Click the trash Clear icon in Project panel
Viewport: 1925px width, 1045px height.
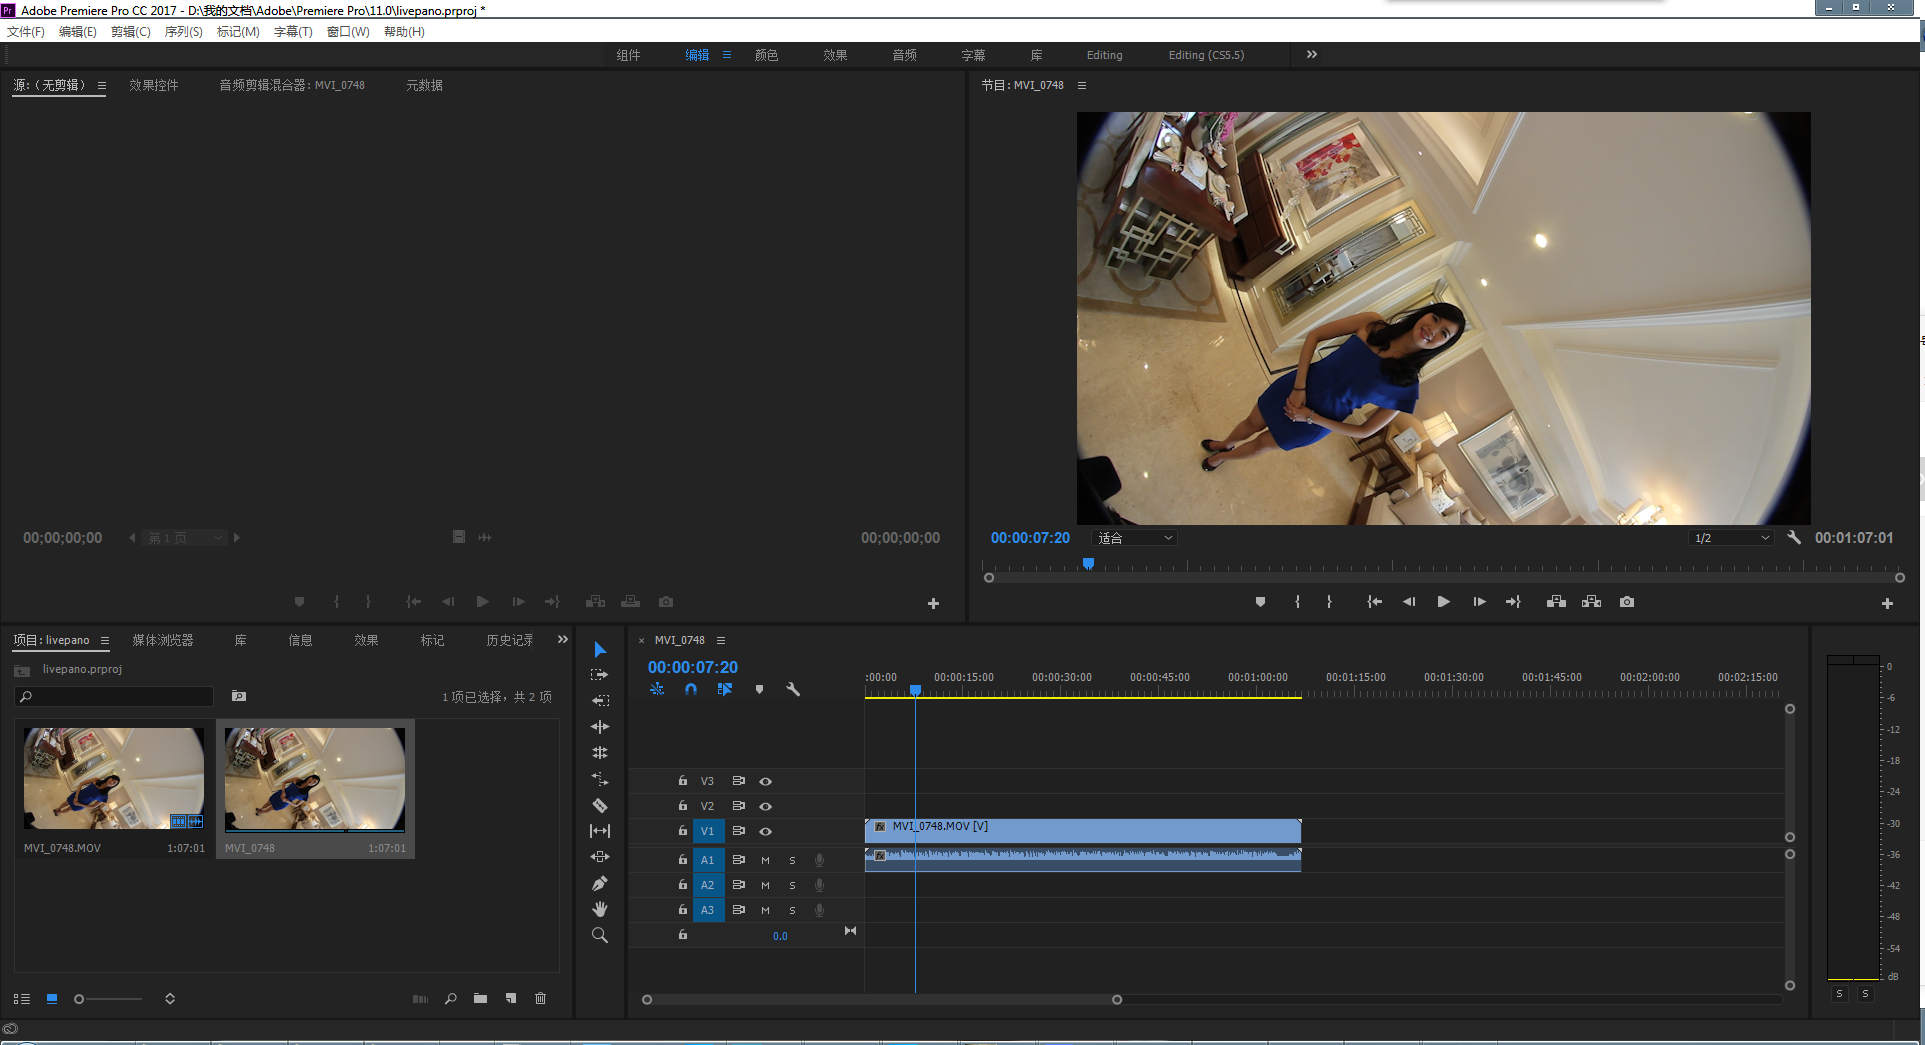pos(541,998)
